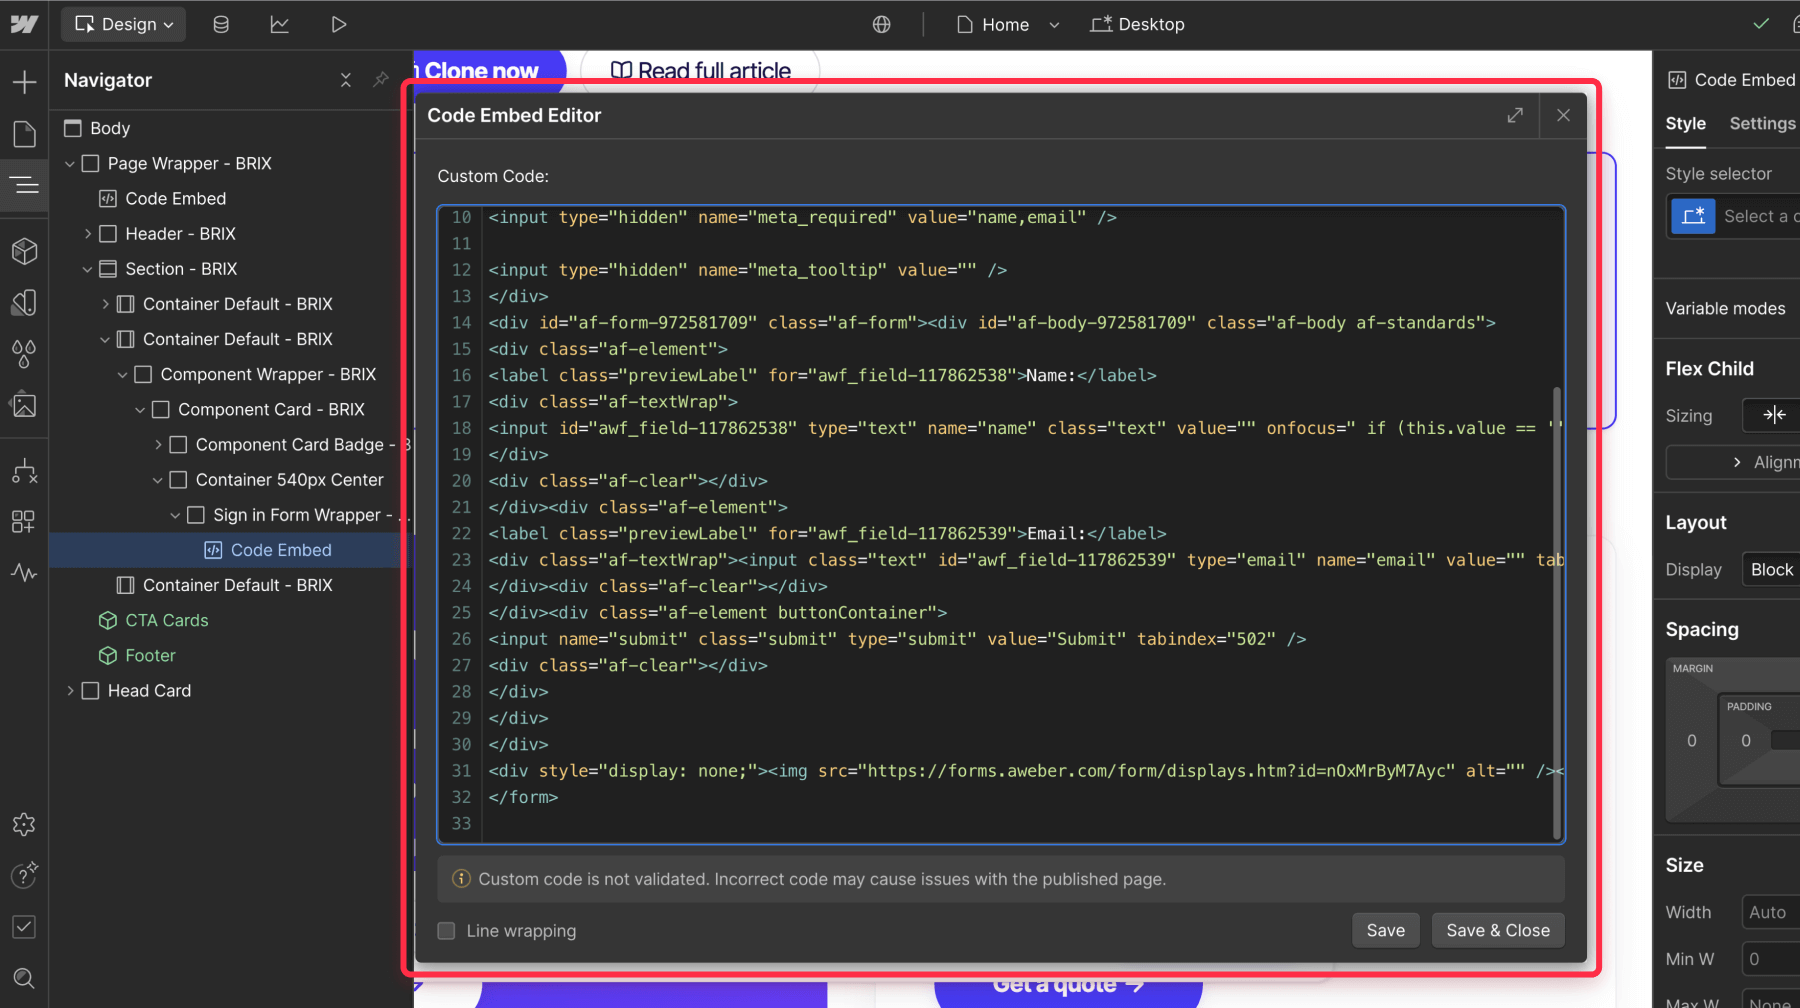Viewport: 1800px width, 1008px height.
Task: Click the globe locale icon
Action: click(x=881, y=24)
